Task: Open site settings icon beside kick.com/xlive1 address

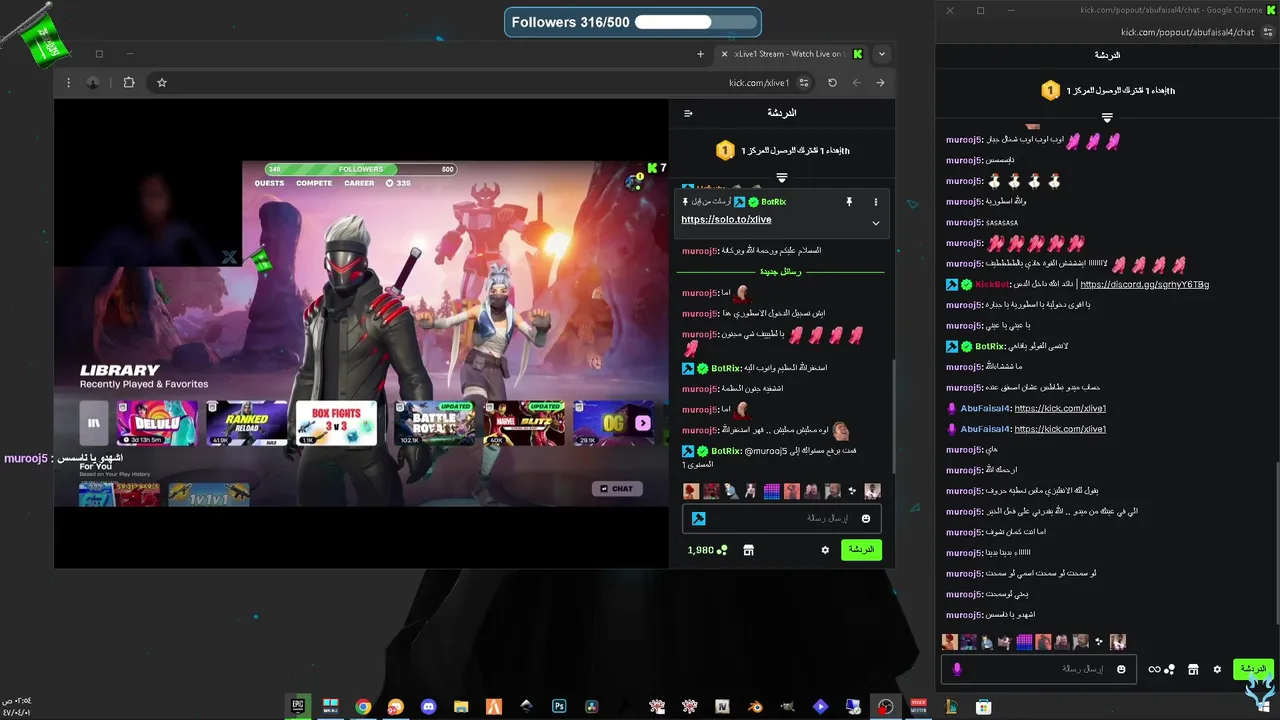Action: tap(804, 83)
